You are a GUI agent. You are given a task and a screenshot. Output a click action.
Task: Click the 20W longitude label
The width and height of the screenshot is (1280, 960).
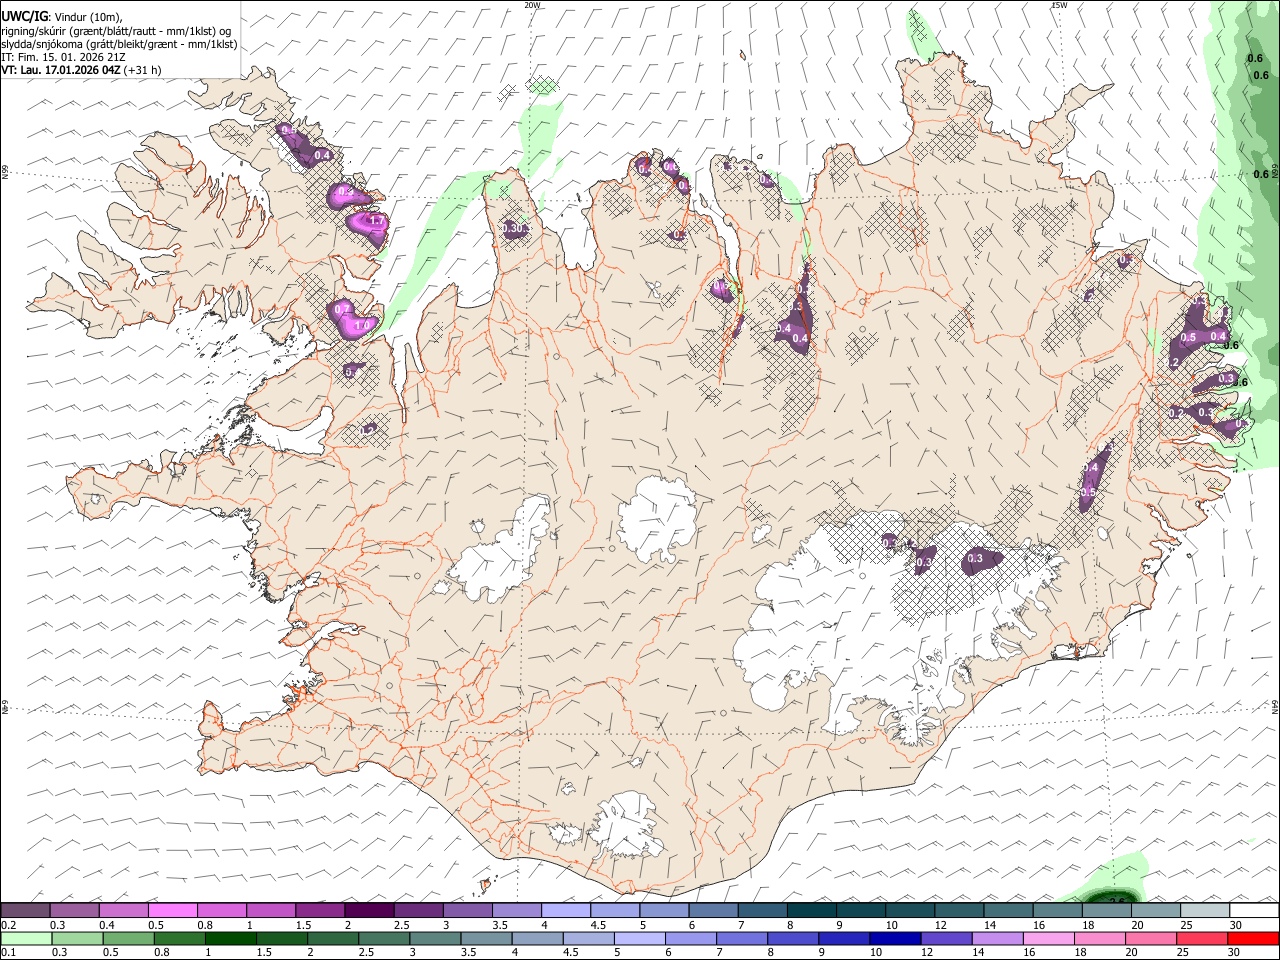[x=532, y=5]
